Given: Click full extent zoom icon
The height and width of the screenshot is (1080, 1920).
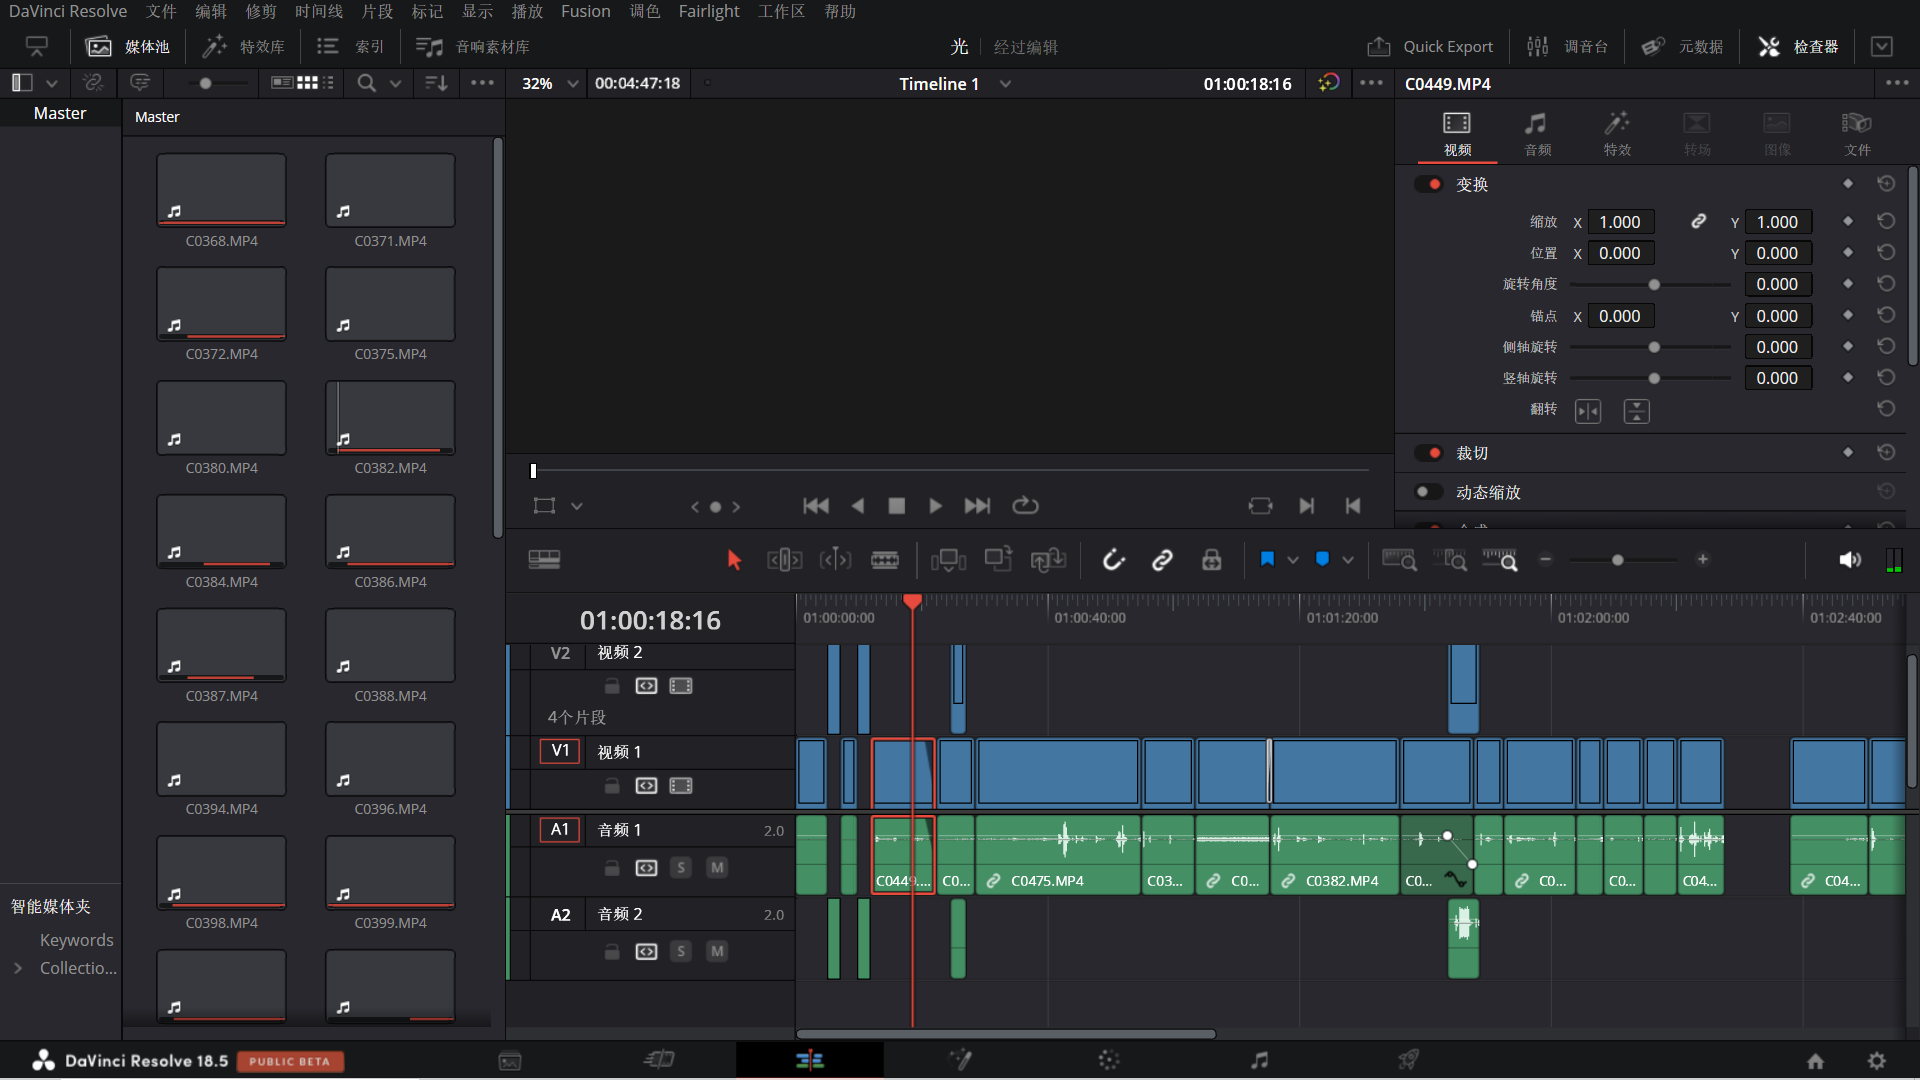Looking at the screenshot, I should point(1399,560).
